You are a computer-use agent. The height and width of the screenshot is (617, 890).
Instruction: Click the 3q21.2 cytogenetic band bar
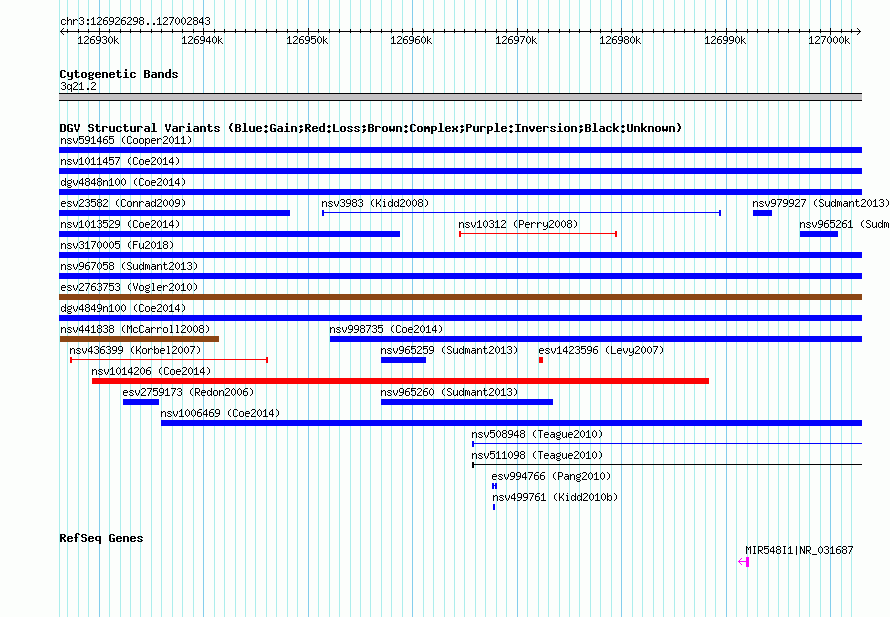[x=460, y=97]
